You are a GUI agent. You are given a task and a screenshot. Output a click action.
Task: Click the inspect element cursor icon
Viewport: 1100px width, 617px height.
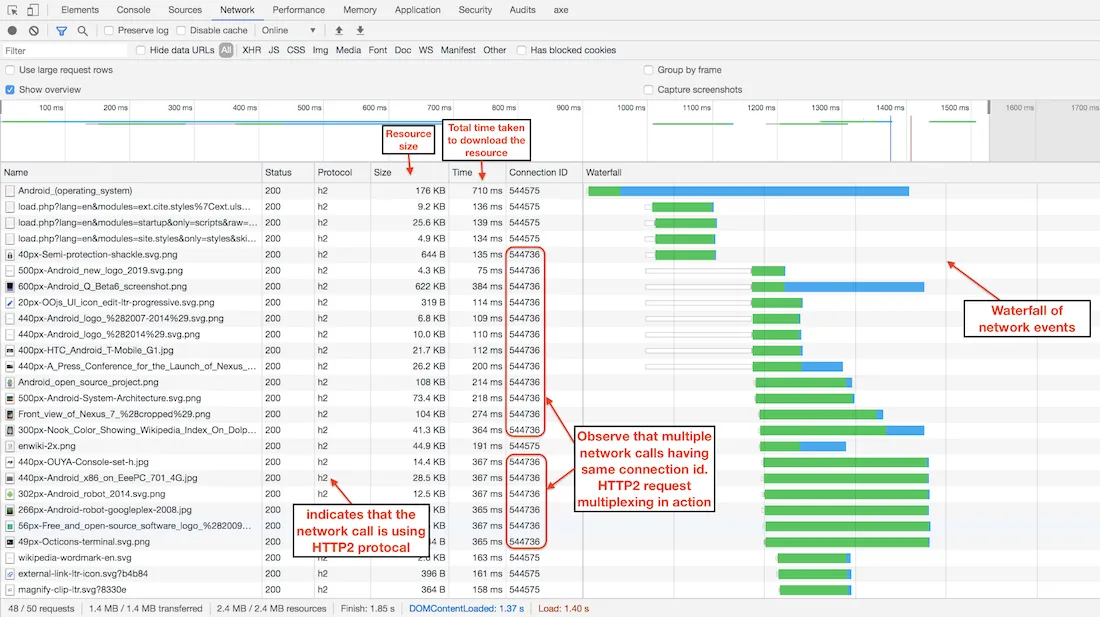click(x=13, y=10)
